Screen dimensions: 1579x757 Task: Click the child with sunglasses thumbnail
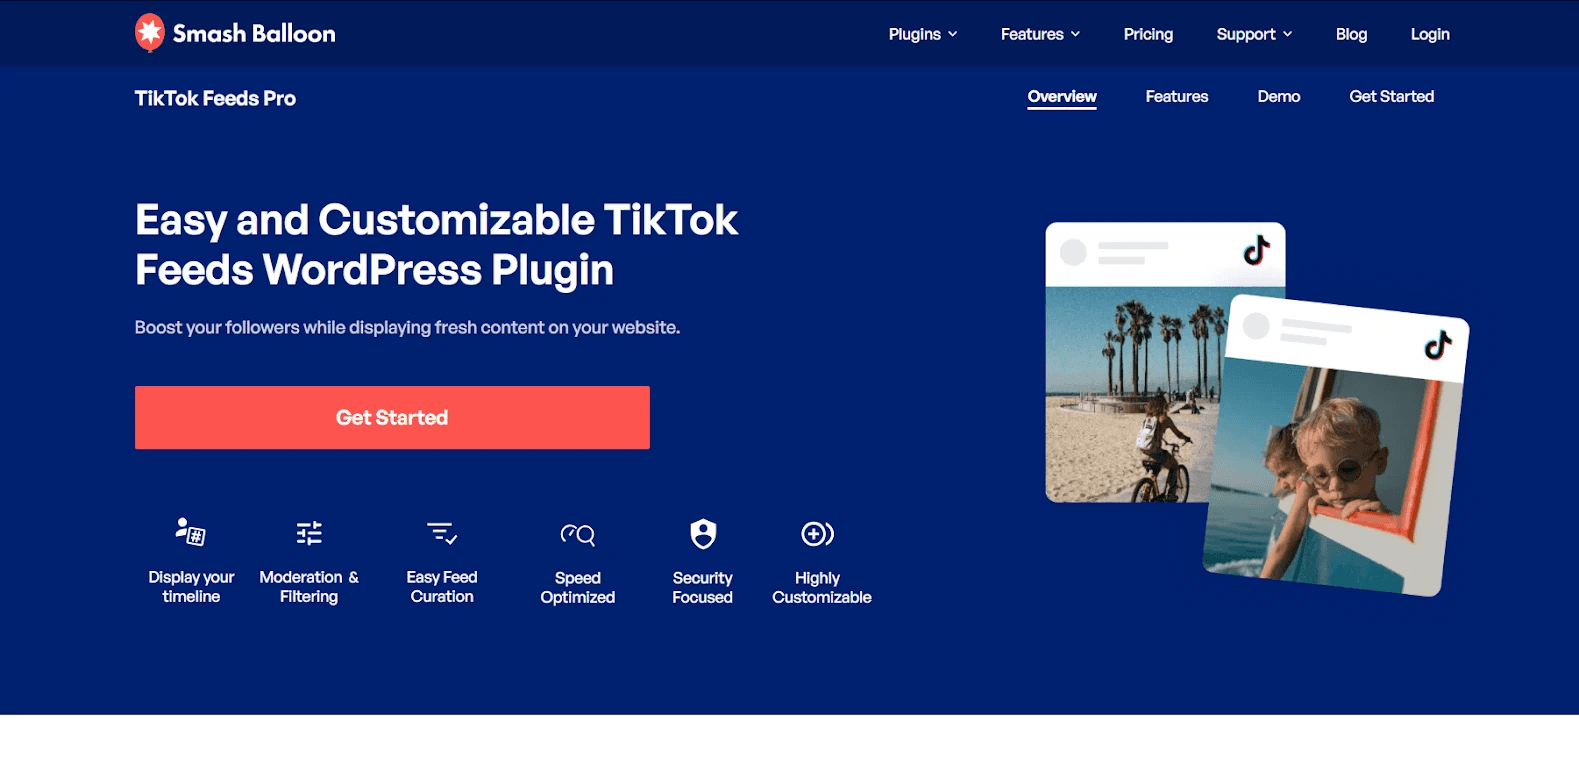(1330, 476)
